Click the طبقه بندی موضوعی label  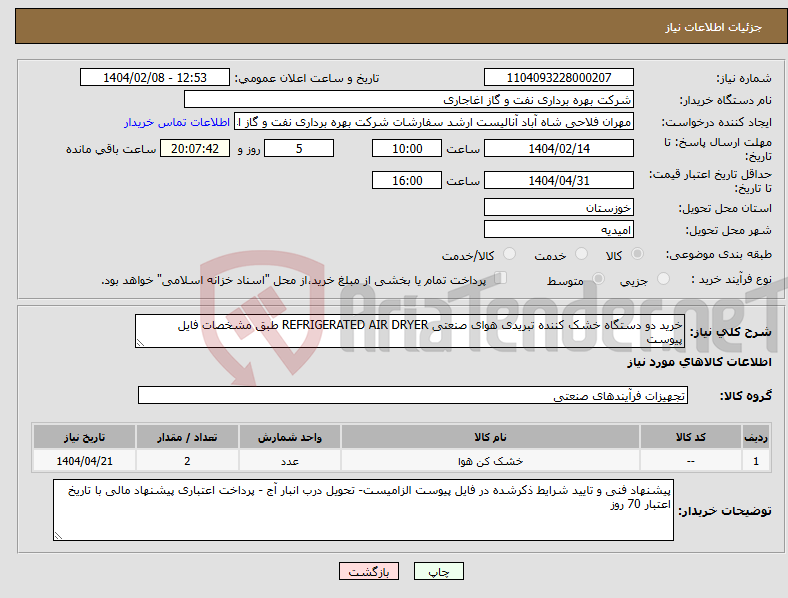click(x=719, y=255)
